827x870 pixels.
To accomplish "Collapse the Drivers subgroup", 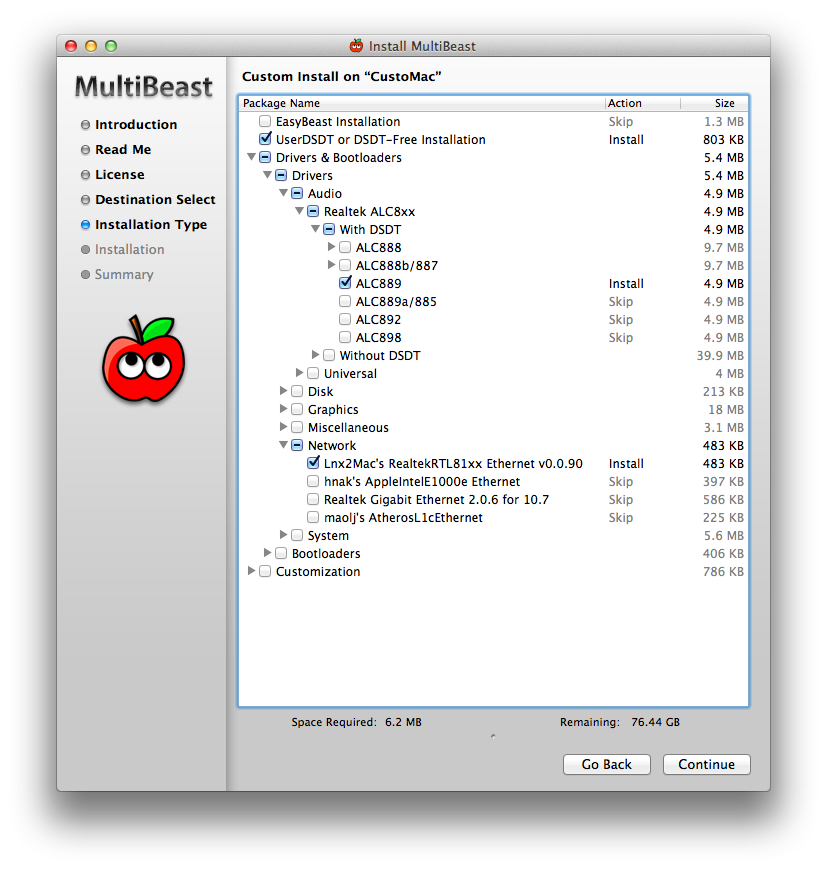I will 267,175.
